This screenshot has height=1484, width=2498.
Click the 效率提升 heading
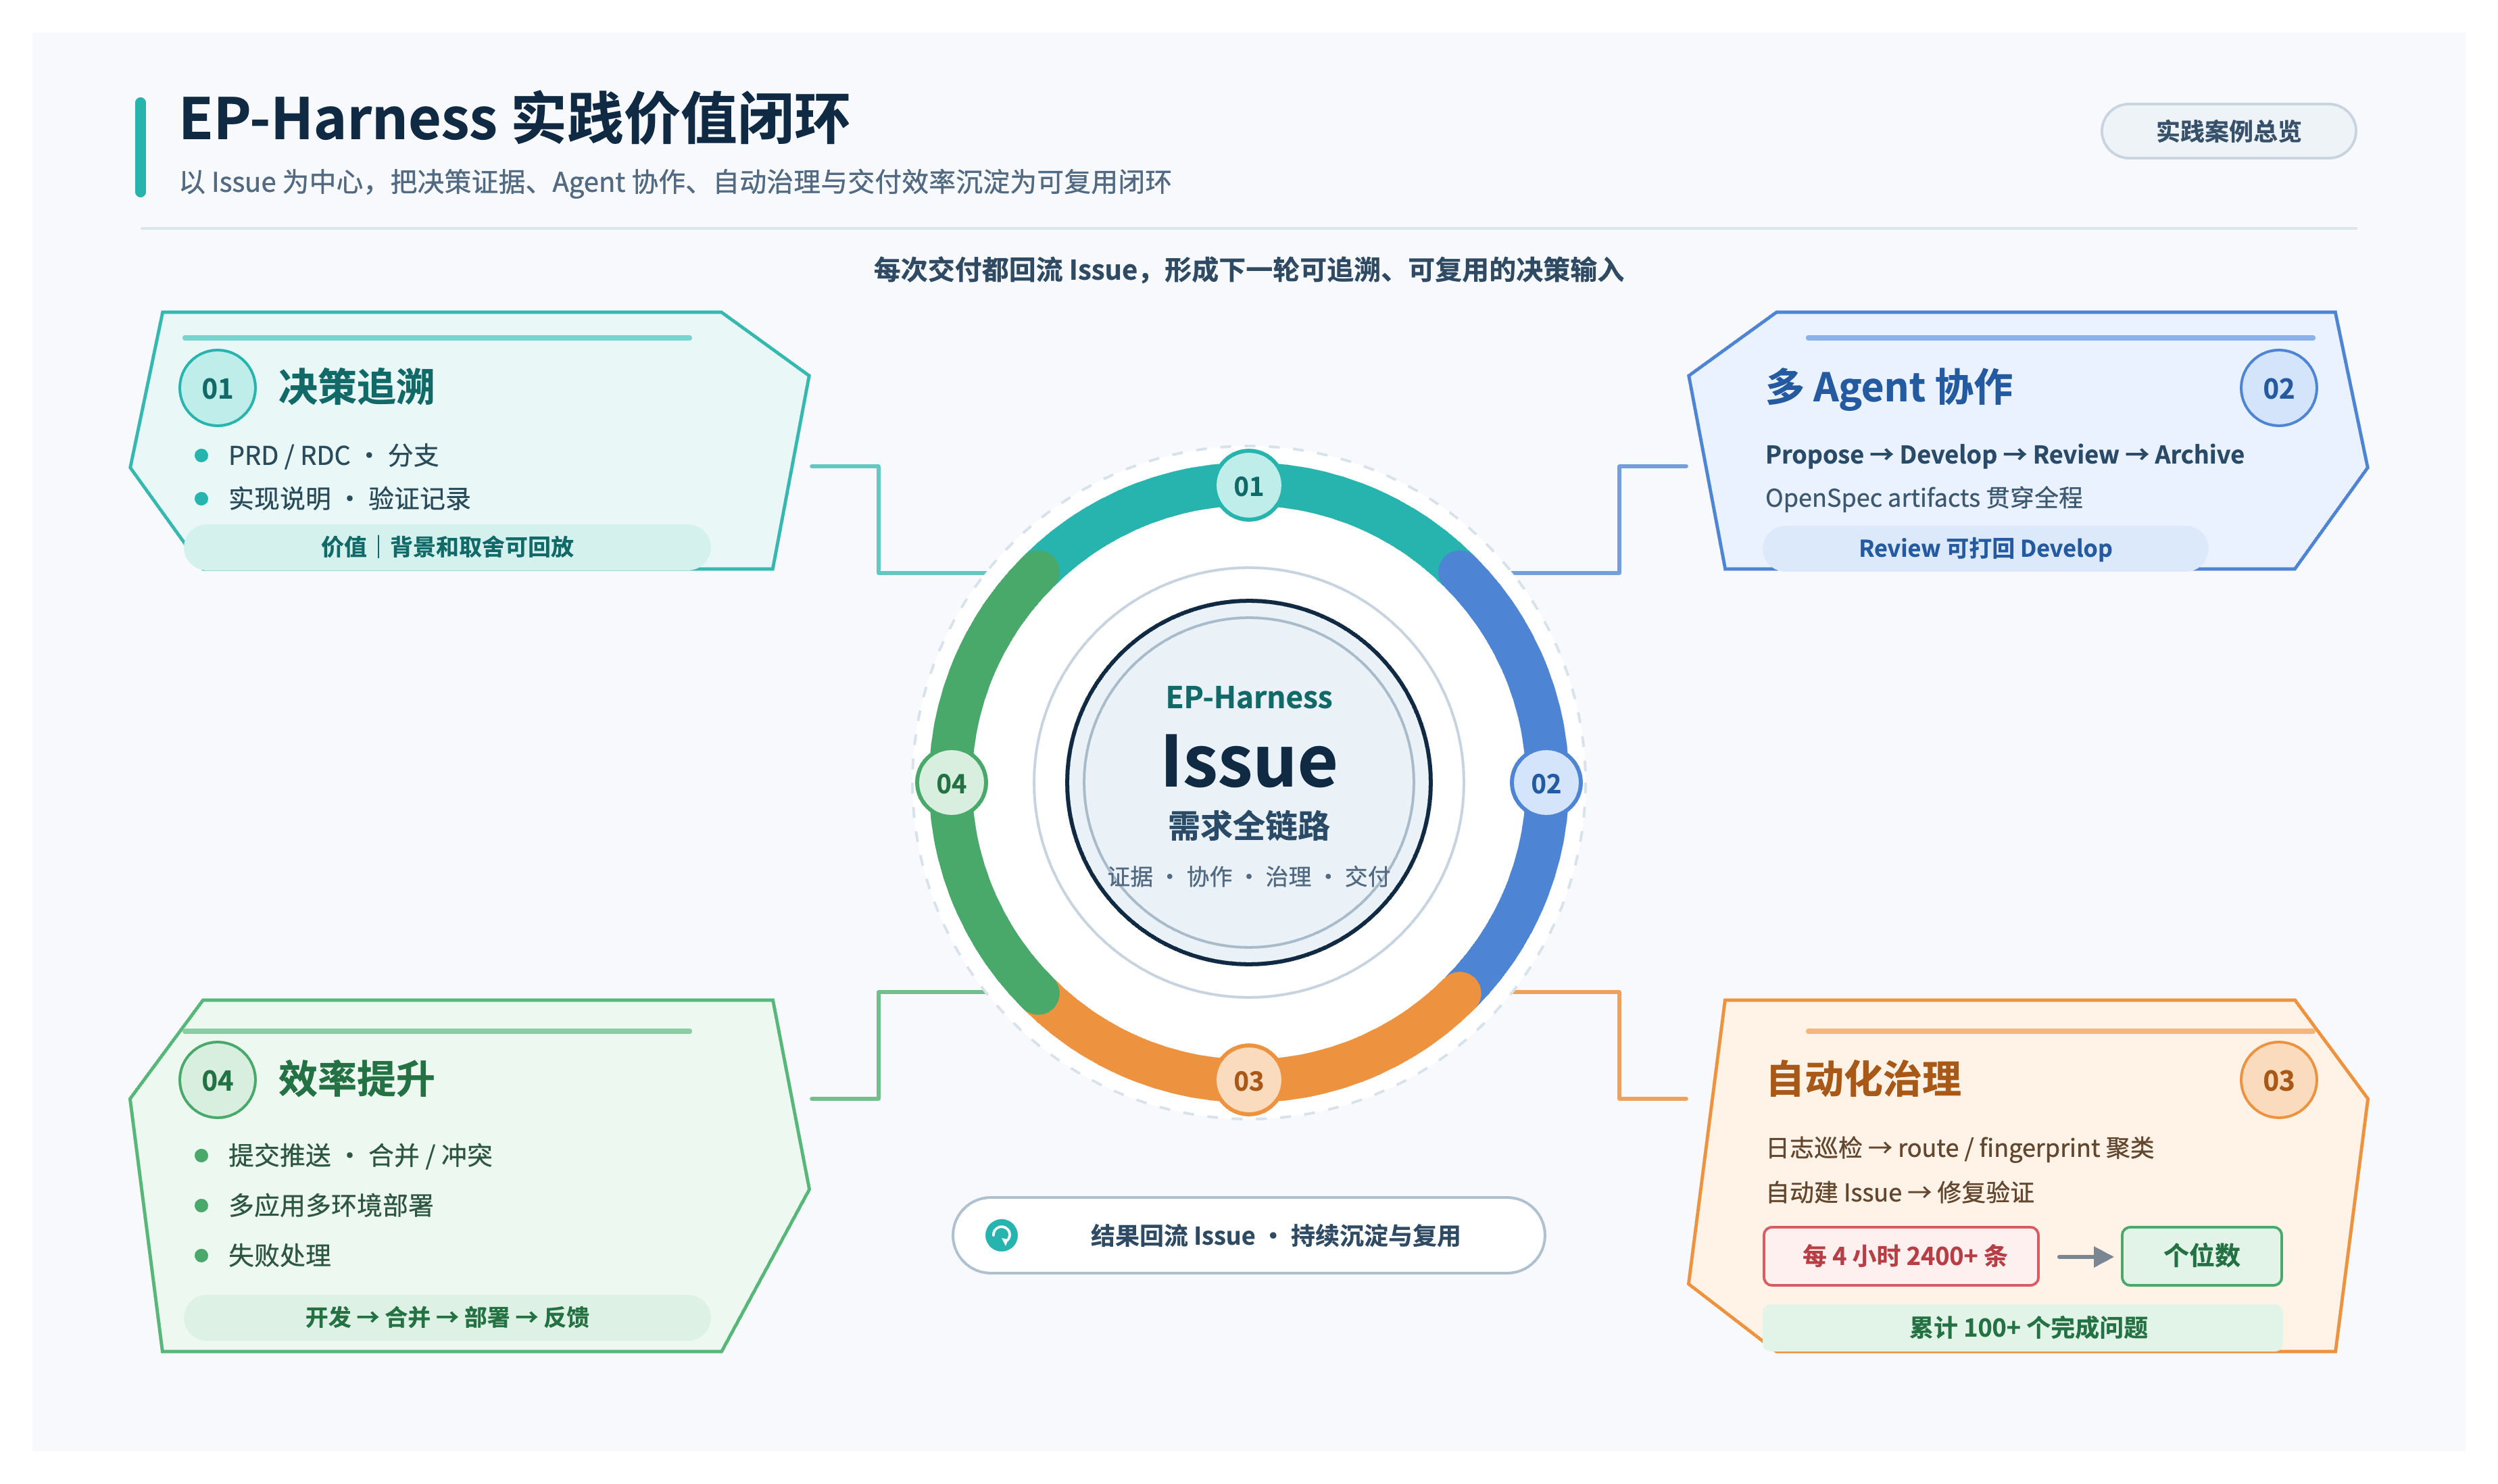click(356, 1080)
